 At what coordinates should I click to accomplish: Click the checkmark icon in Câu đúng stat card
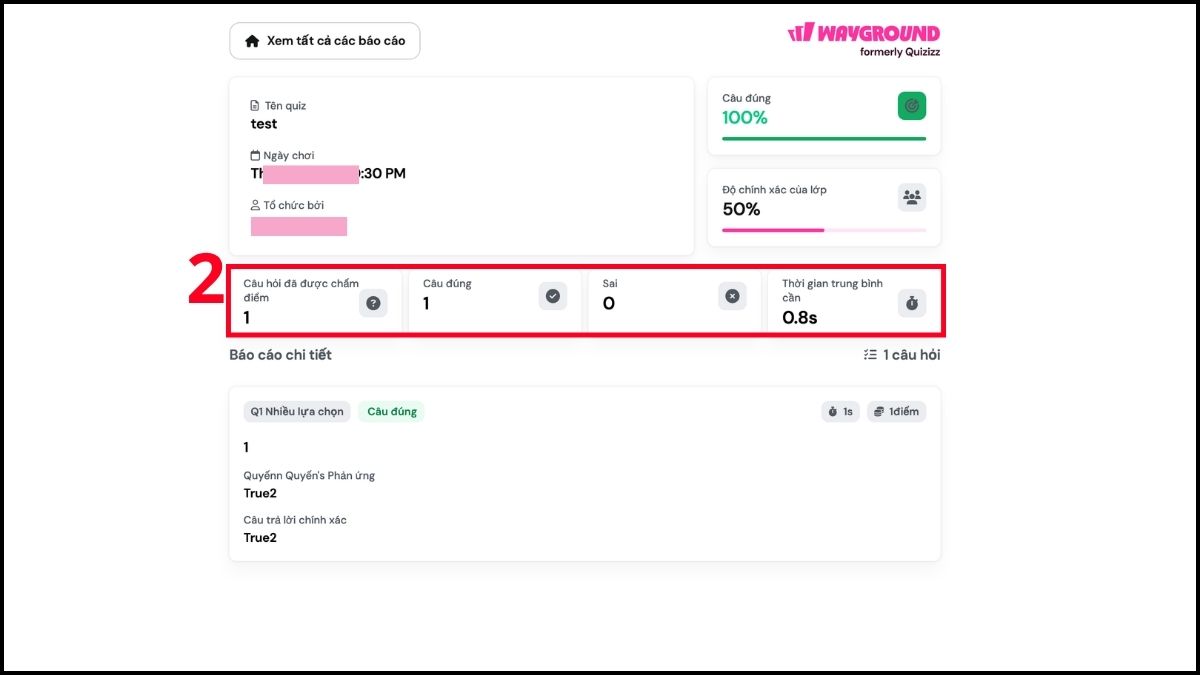click(553, 296)
